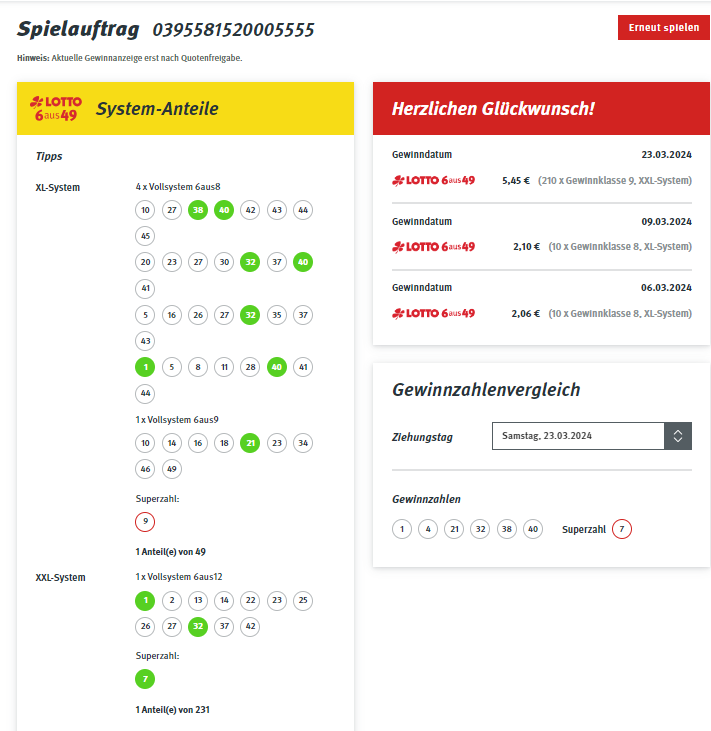Click the number 11 ball
Image resolution: width=711 pixels, height=731 pixels.
click(x=224, y=367)
